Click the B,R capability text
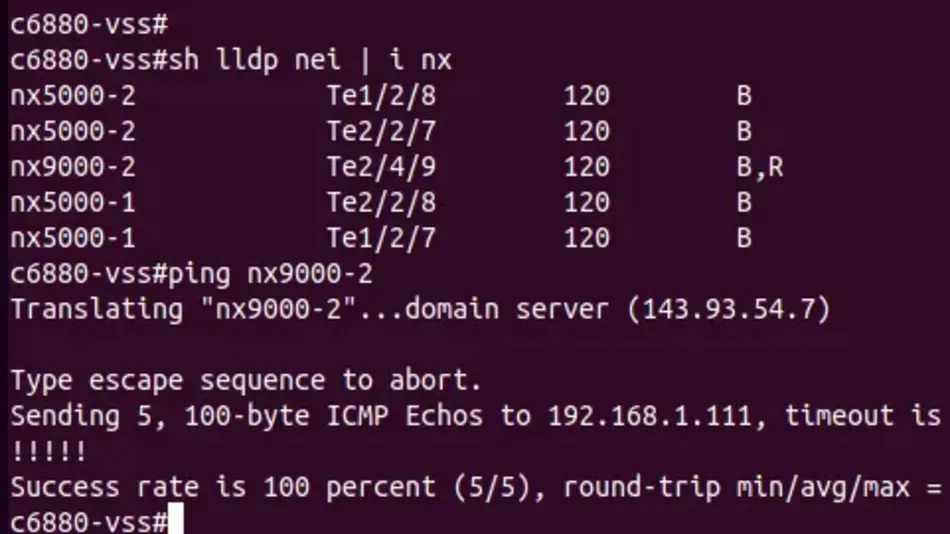This screenshot has height=534, width=950. (x=759, y=167)
